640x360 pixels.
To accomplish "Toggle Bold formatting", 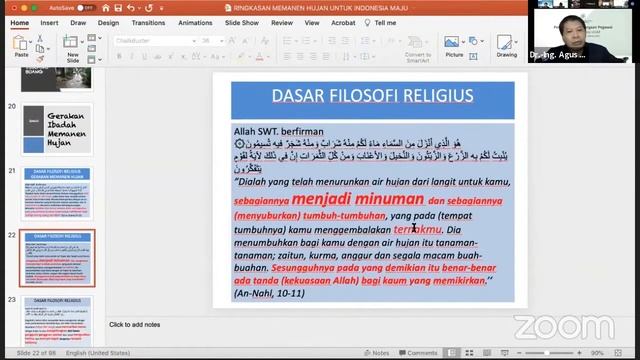I will [x=119, y=57].
